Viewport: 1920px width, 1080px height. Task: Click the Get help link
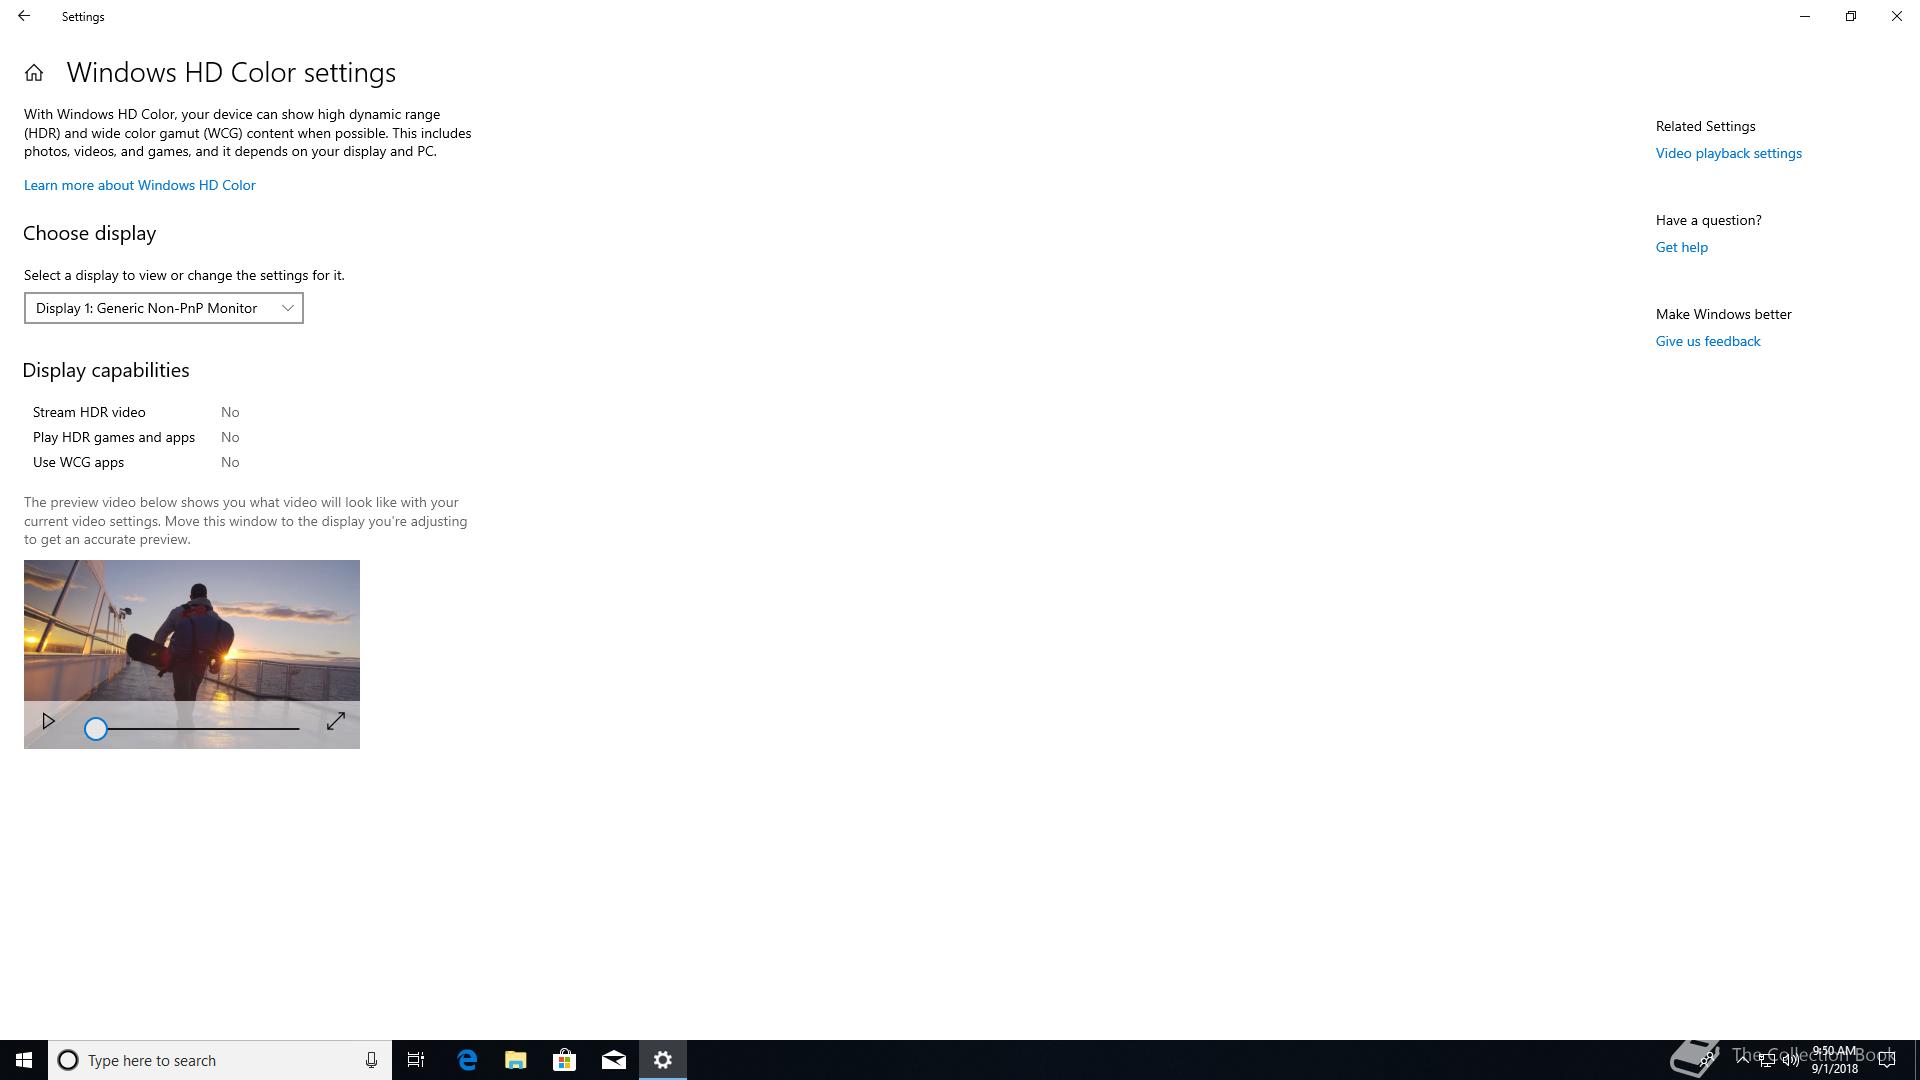[1681, 247]
